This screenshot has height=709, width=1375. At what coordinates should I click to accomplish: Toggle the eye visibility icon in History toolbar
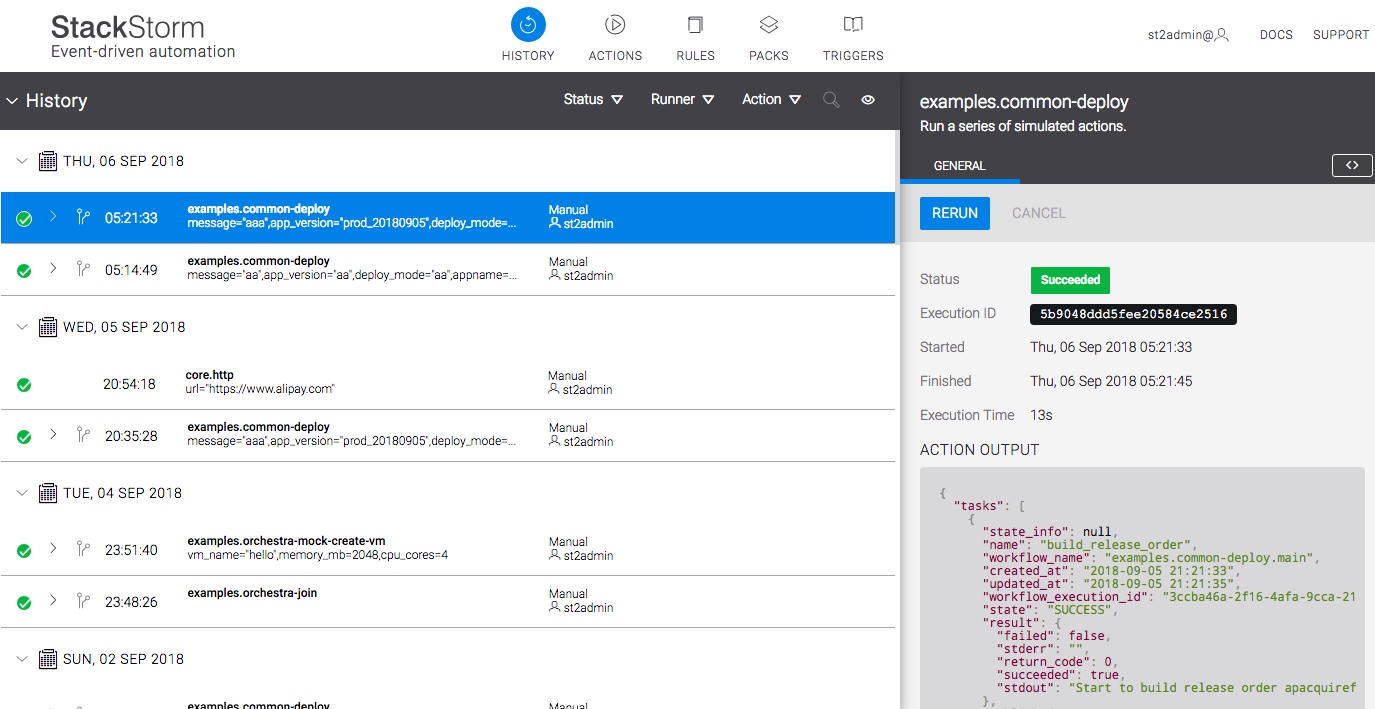coord(867,99)
